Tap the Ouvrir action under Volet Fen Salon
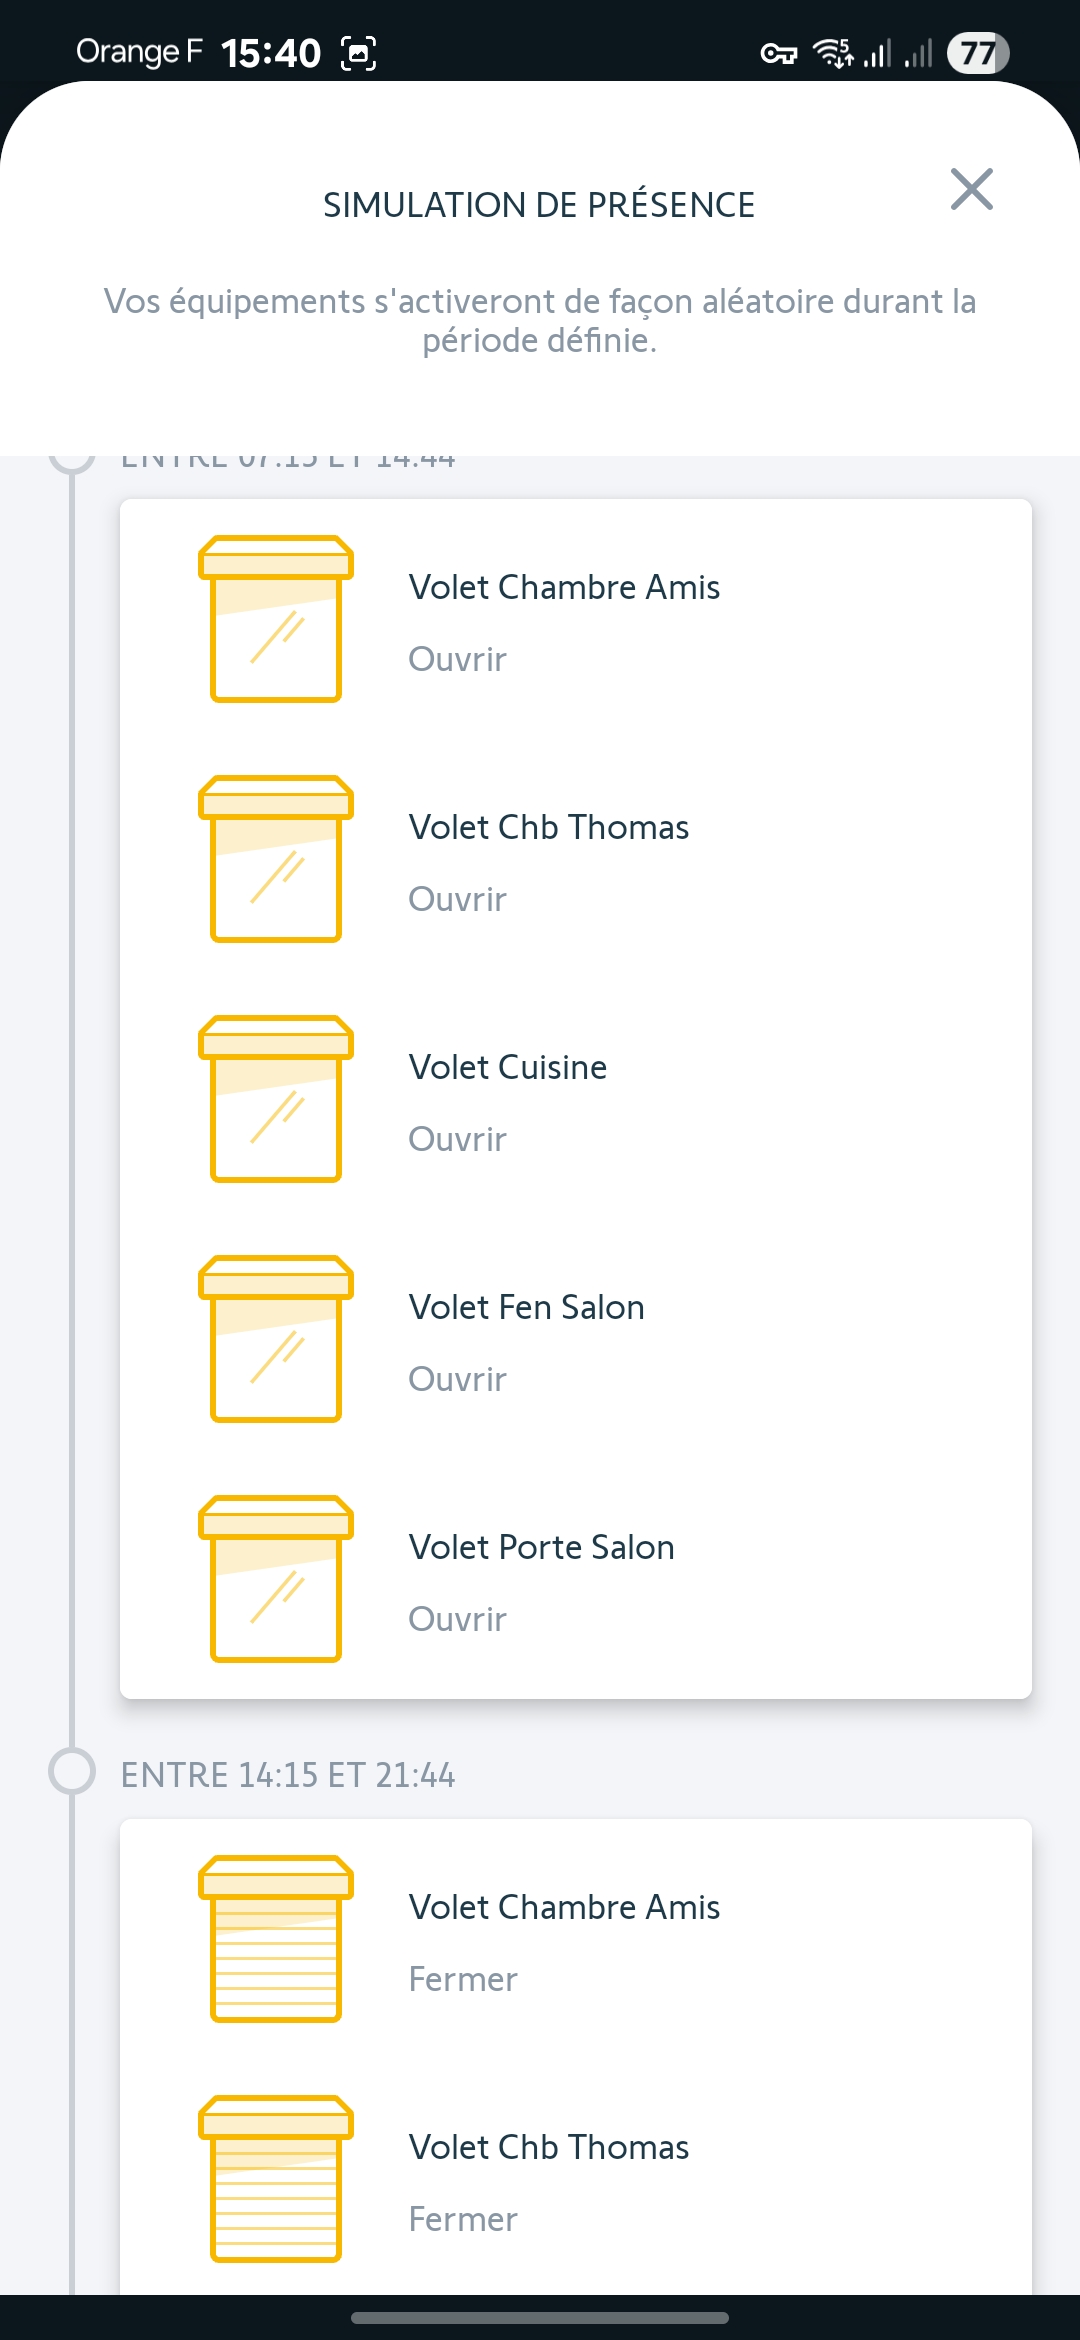1080x2340 pixels. [457, 1379]
